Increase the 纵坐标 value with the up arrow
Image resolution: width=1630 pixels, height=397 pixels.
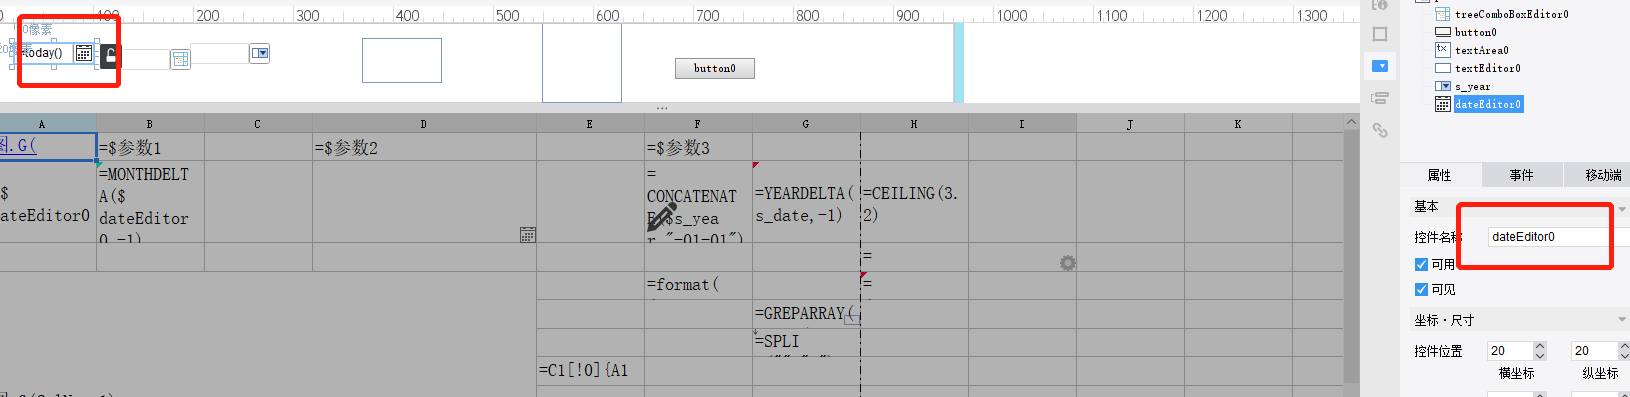(1624, 346)
